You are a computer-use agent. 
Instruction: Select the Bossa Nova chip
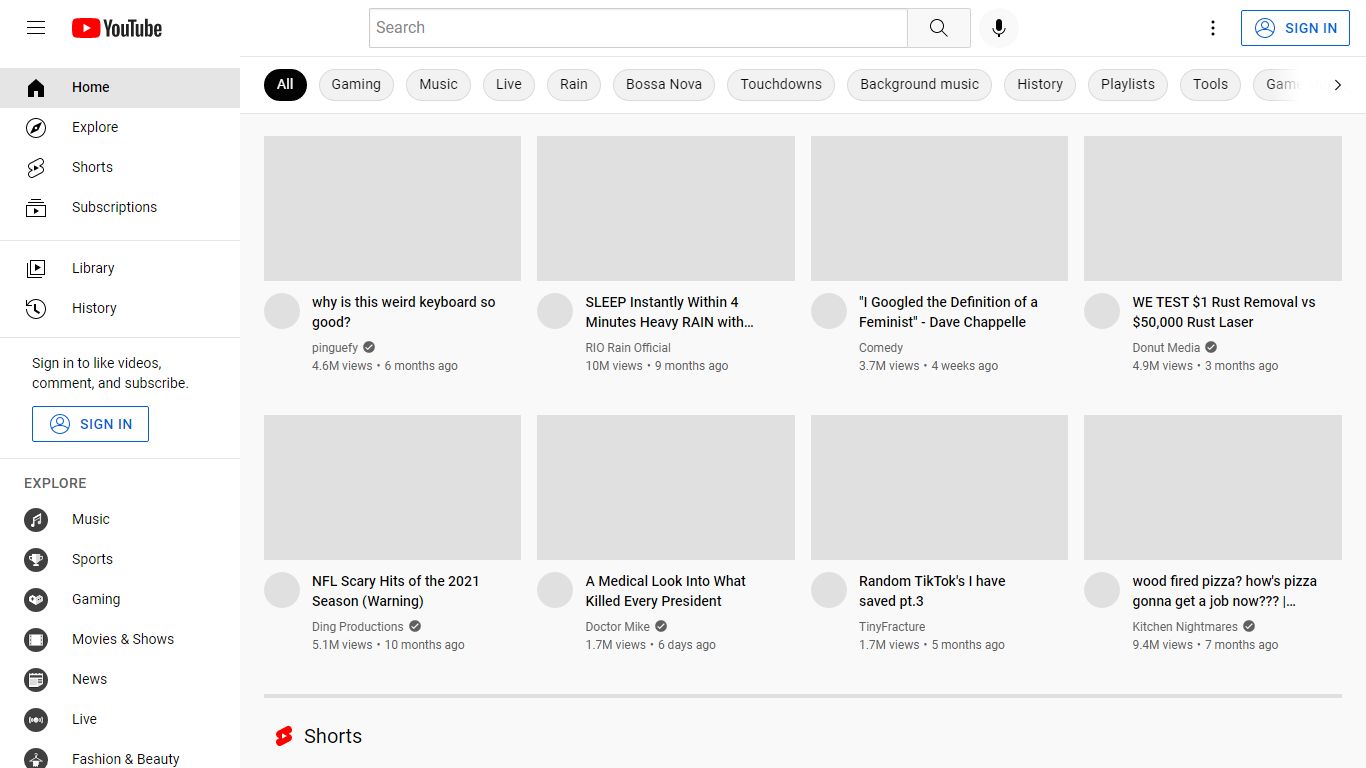tap(664, 85)
